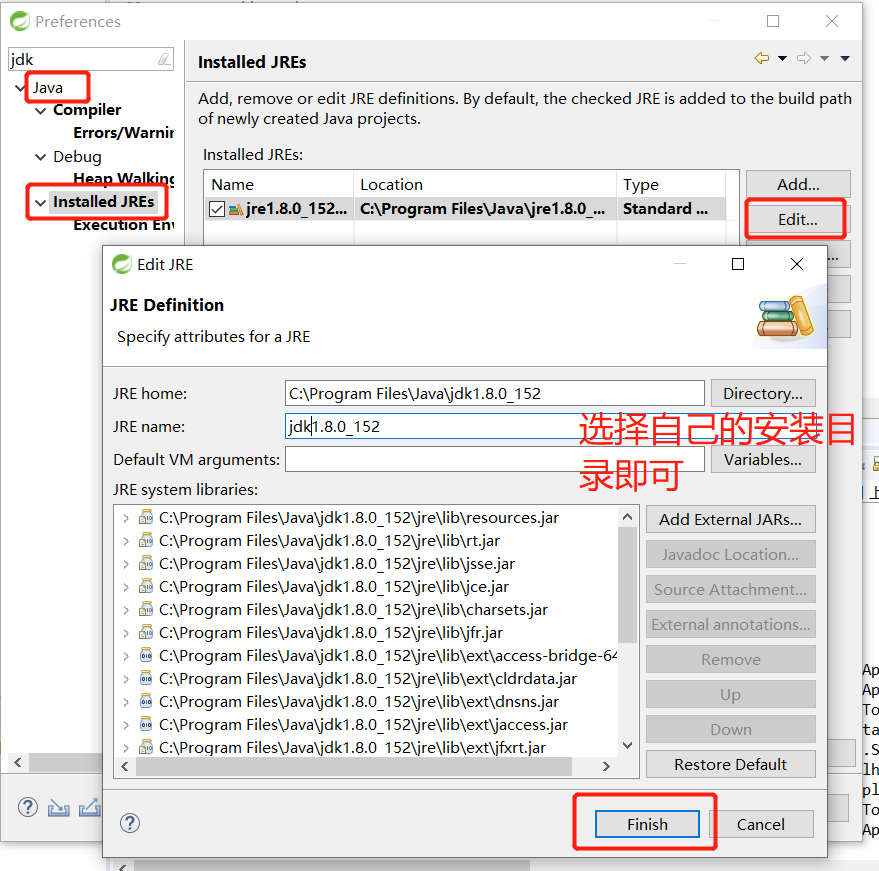
Task: Click the horizontal scrollbar thumb of libraries list
Action: pos(354,766)
